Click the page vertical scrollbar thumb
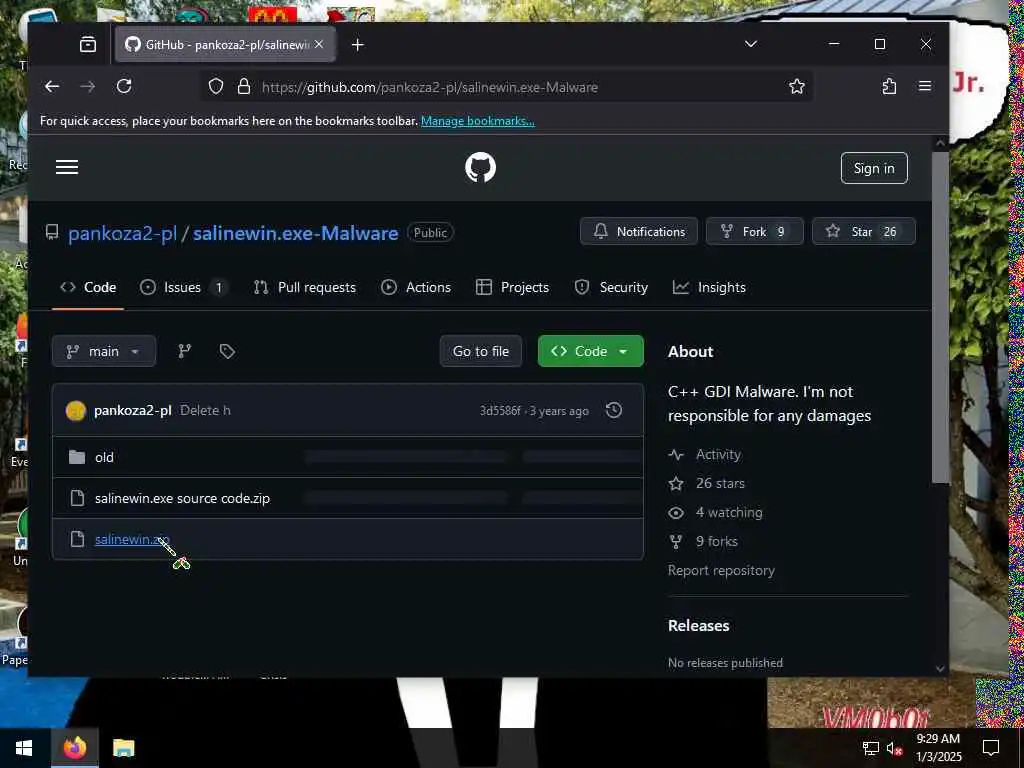The image size is (1024, 768). (x=940, y=317)
